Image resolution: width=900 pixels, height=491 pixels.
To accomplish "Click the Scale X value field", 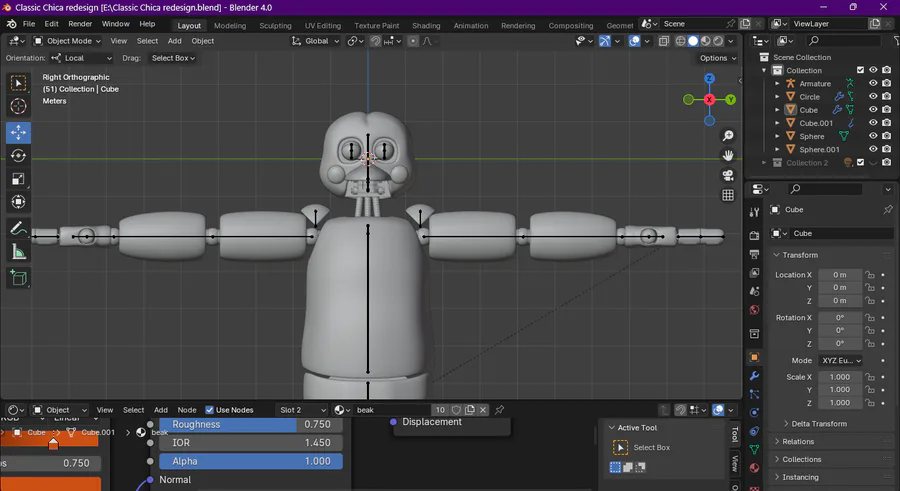I will click(840, 377).
